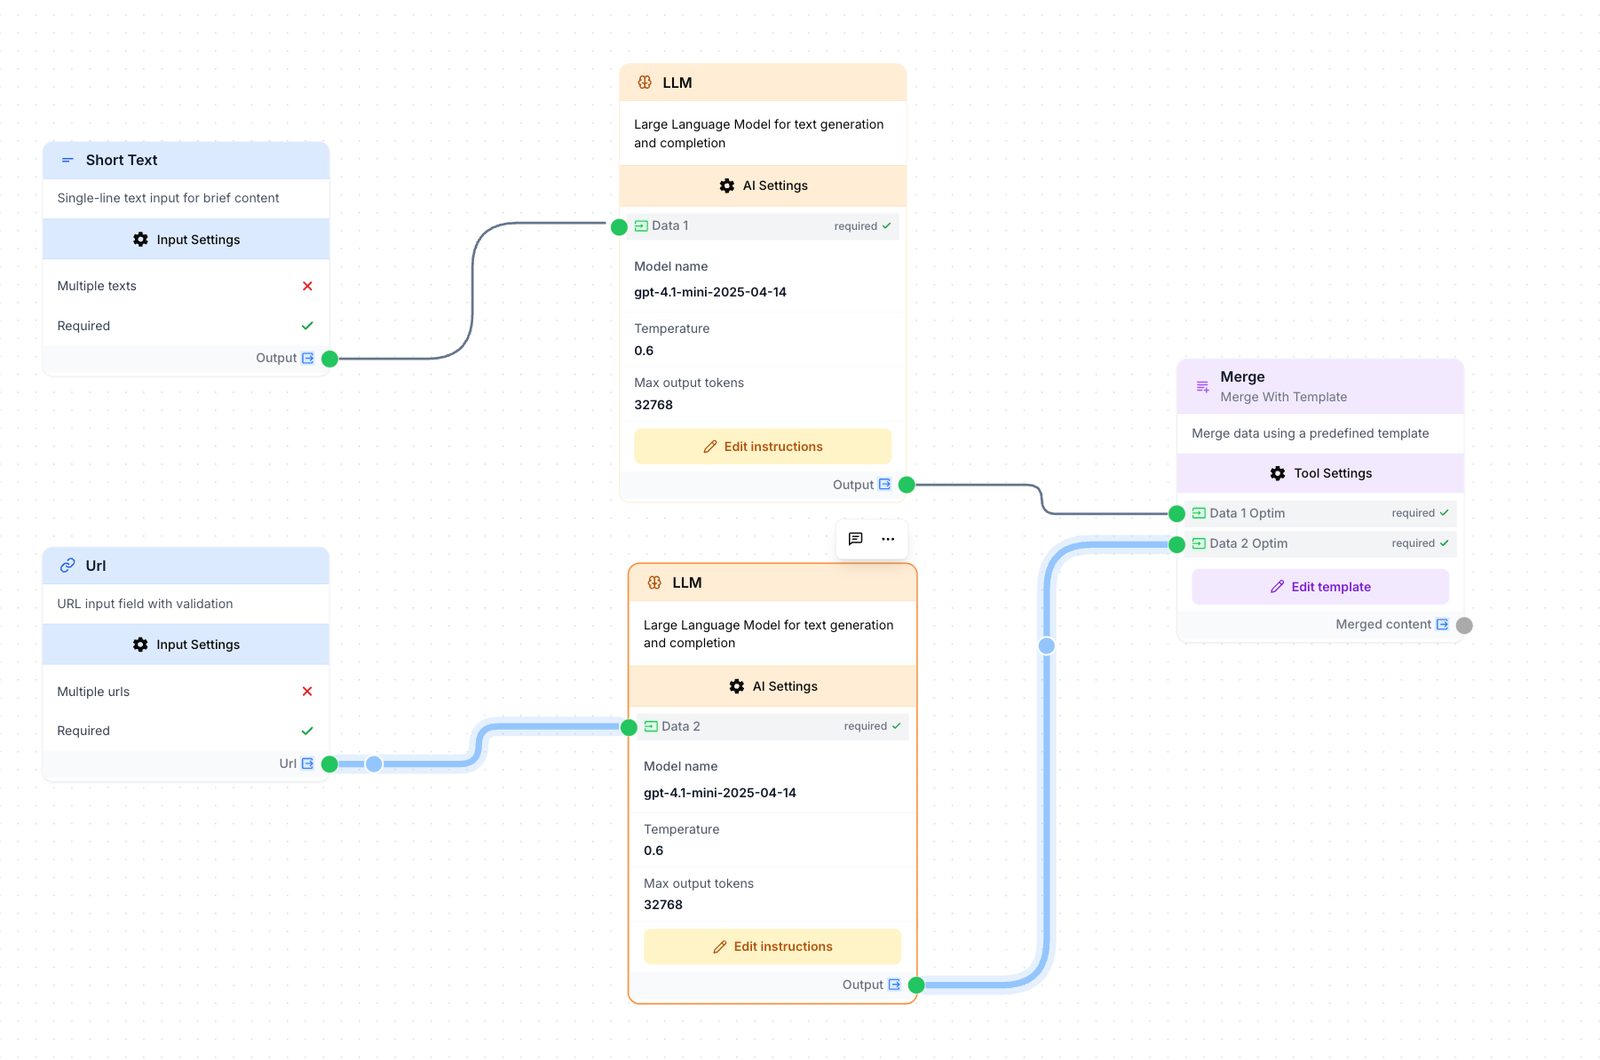Open the three-dots menu above lower LLM node
Screen dimensions: 1600x1060
pyautogui.click(x=888, y=539)
